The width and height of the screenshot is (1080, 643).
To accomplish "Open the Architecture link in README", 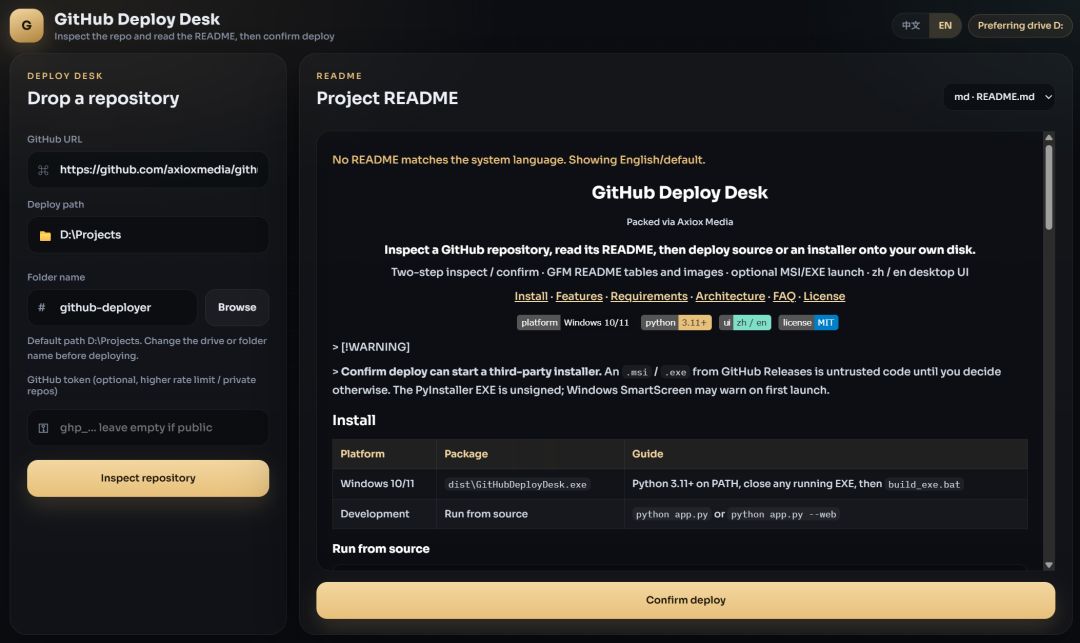I will coord(730,296).
